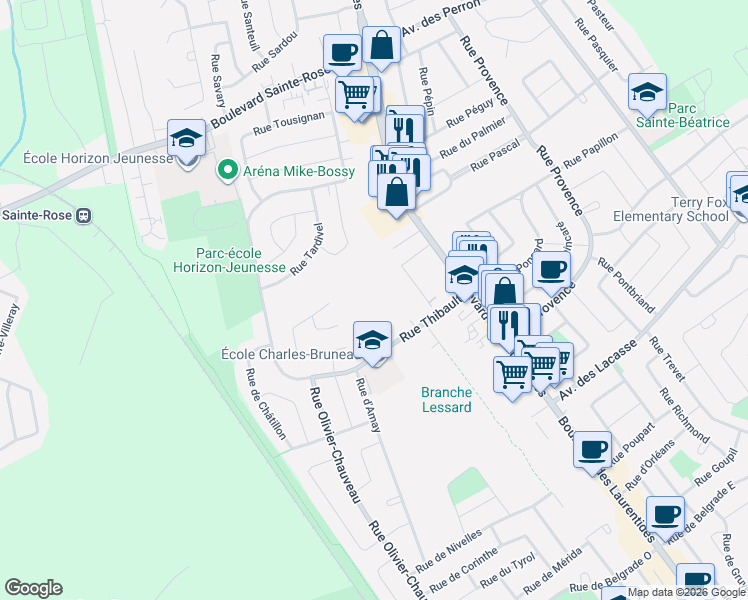Click the Rue de Châtillon street label
Viewport: 748px width, 600px height.
266,404
